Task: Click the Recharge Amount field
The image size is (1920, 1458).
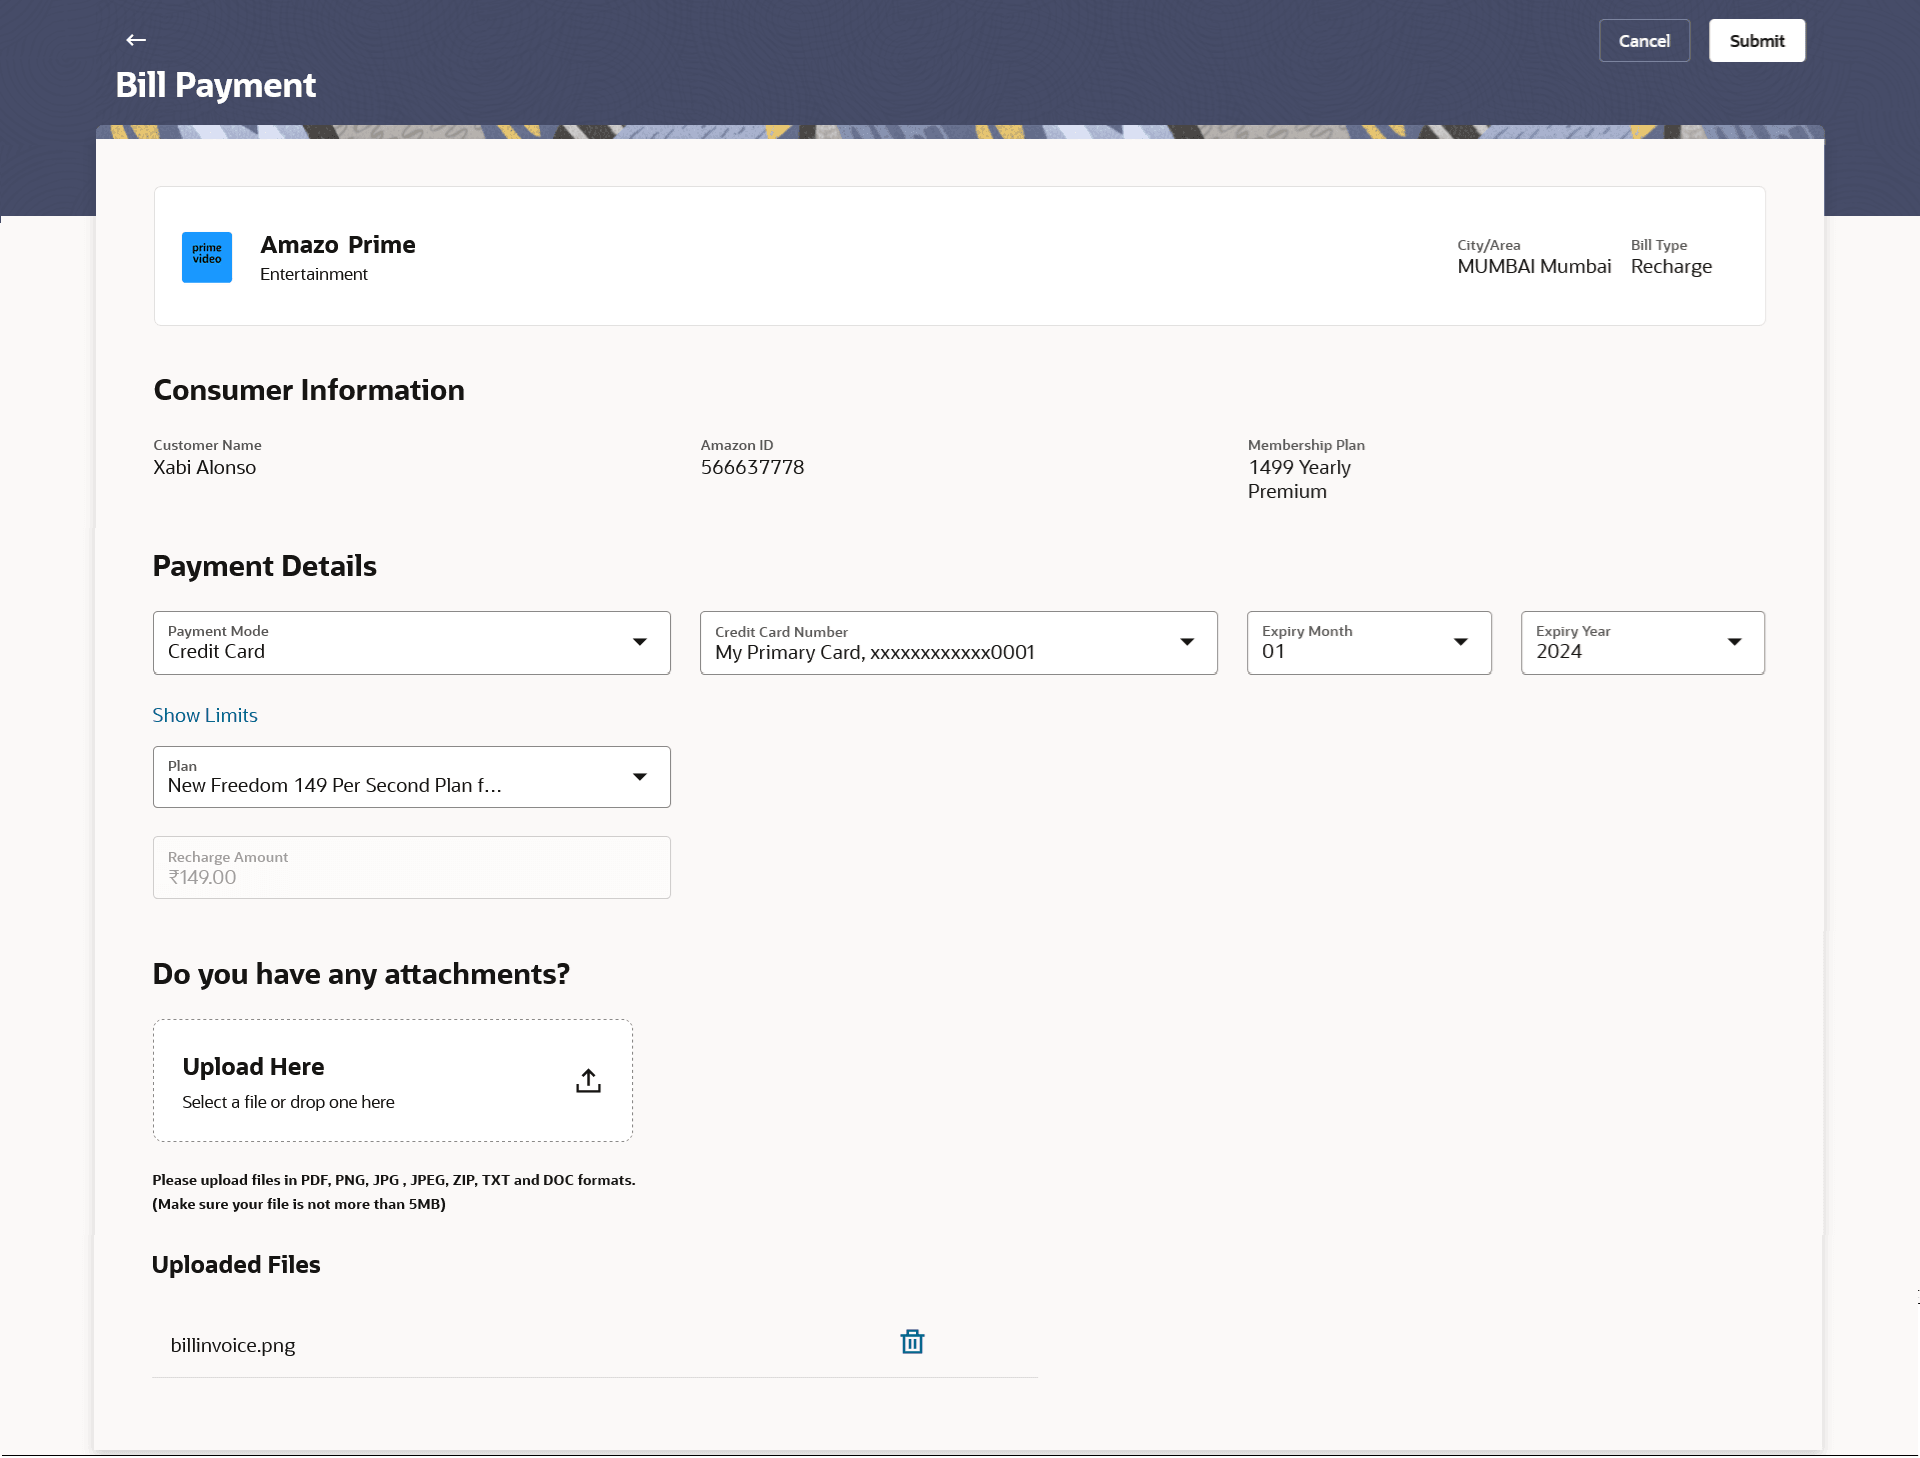Action: (x=411, y=868)
